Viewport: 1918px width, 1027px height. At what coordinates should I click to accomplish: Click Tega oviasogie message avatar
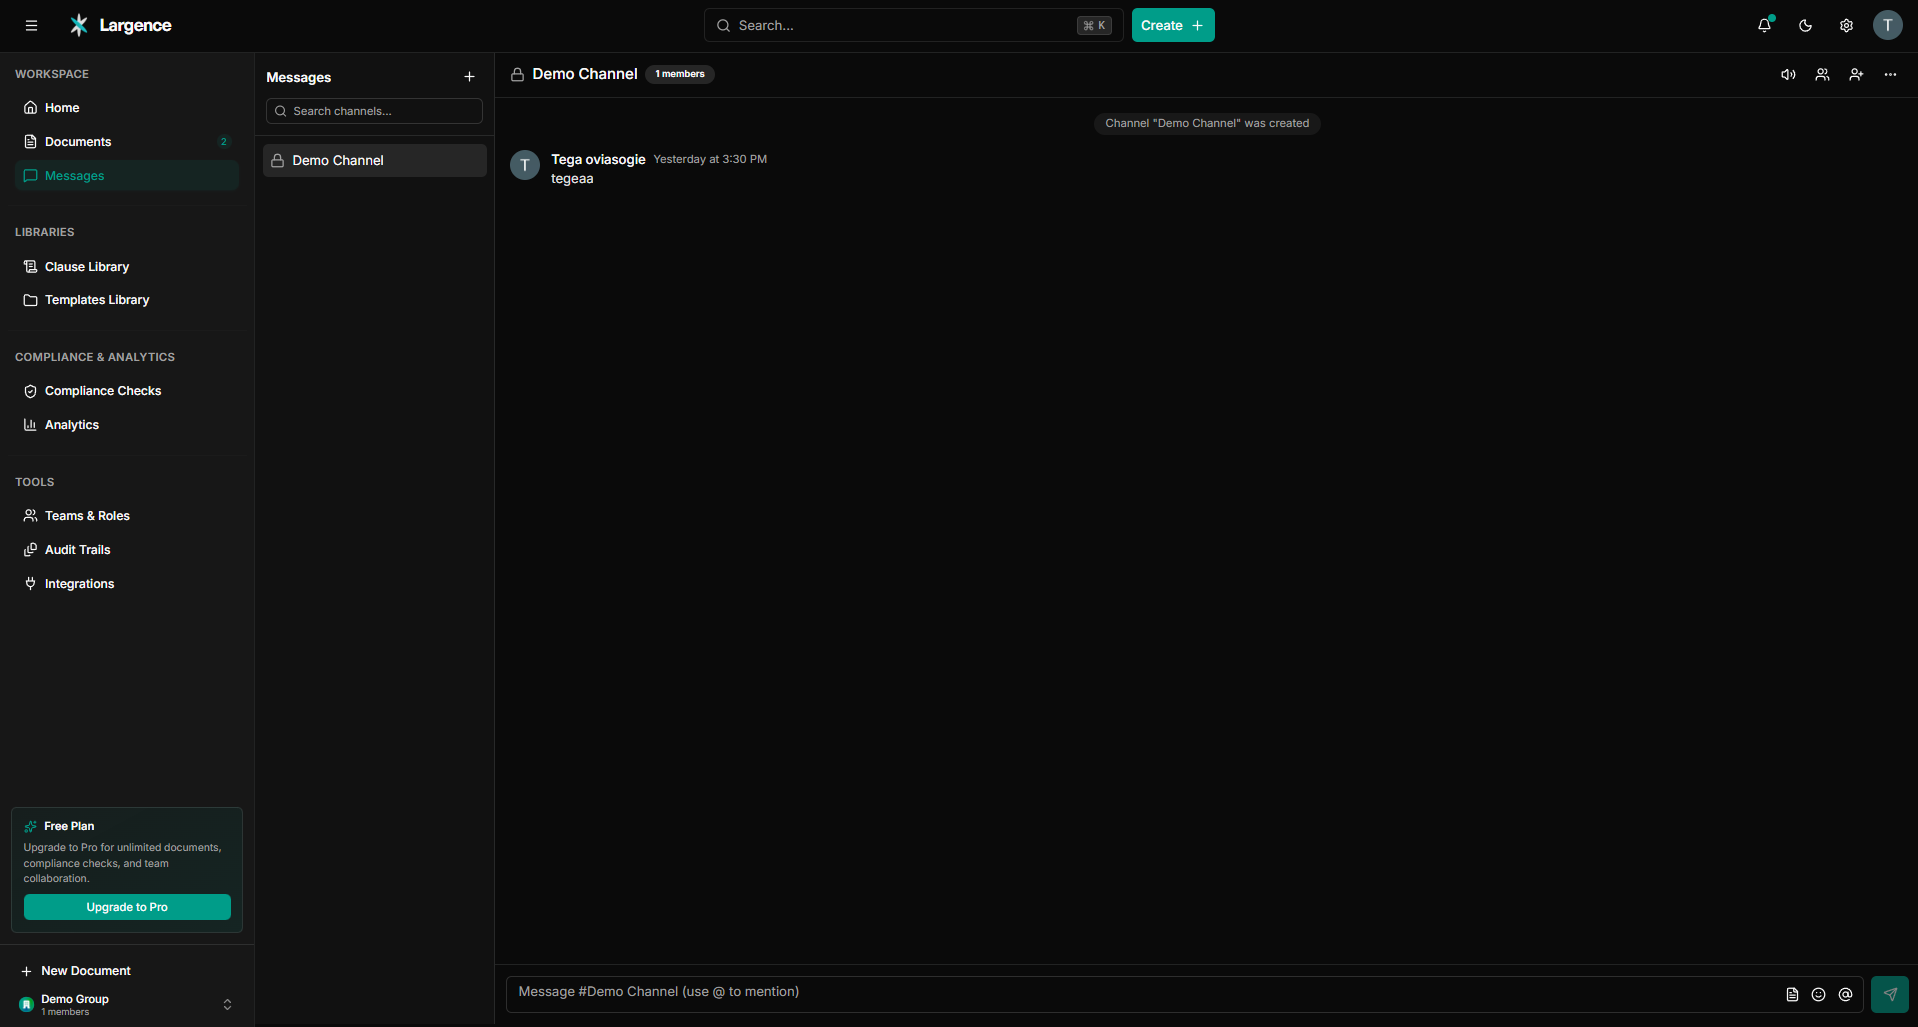pyautogui.click(x=525, y=165)
